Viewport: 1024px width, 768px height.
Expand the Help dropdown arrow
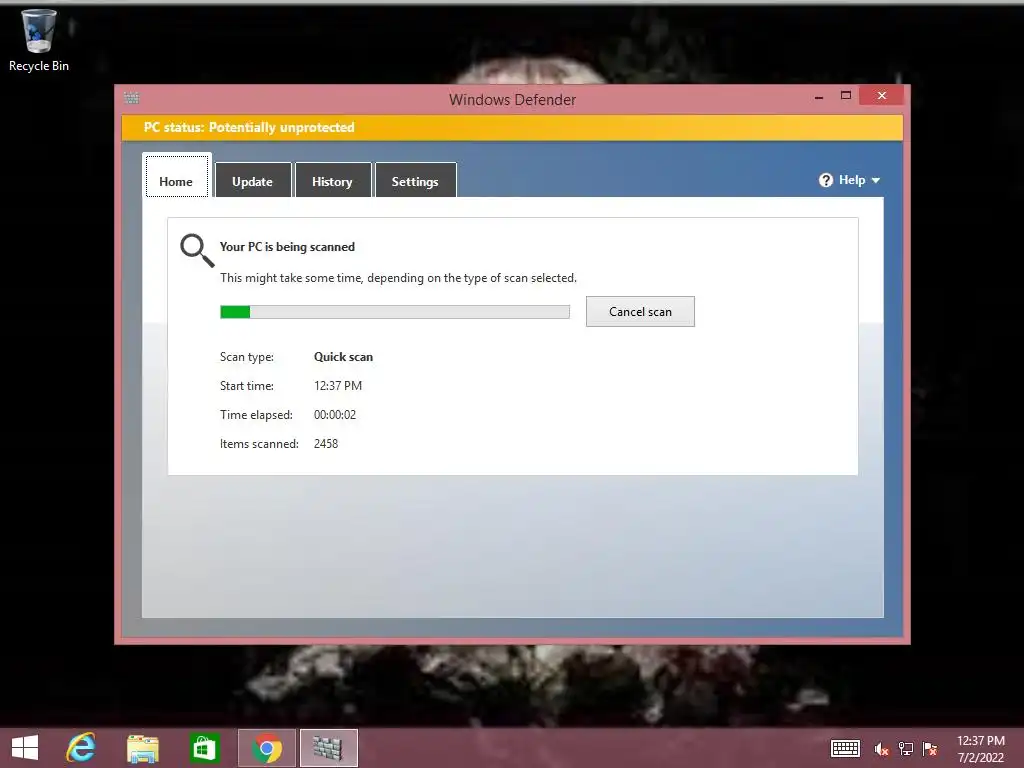(876, 180)
